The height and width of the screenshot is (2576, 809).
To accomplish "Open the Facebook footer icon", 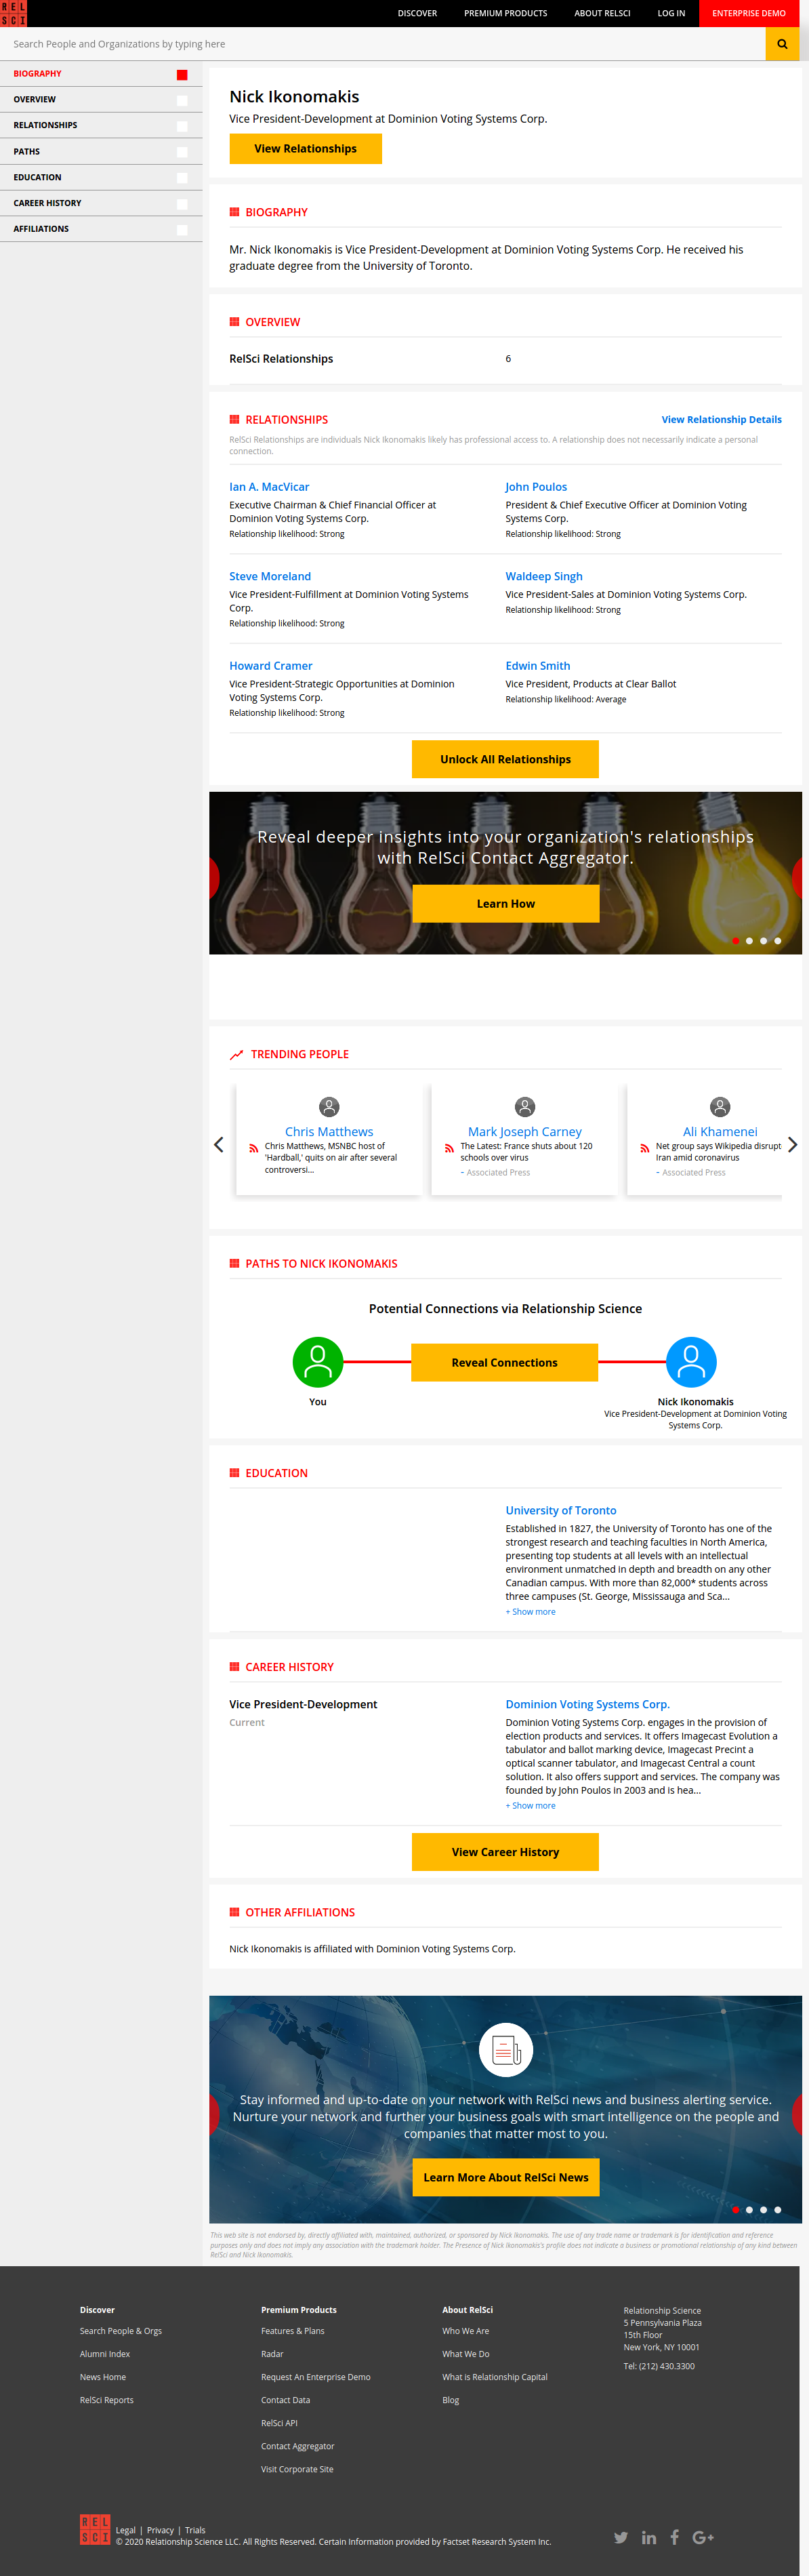I will point(675,2537).
